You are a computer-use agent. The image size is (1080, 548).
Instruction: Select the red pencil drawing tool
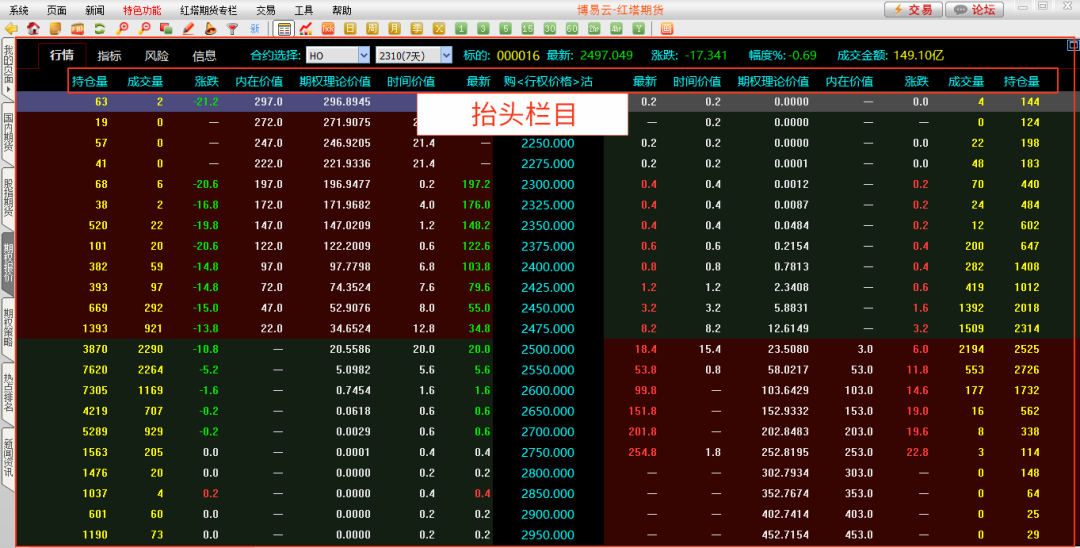click(x=188, y=28)
